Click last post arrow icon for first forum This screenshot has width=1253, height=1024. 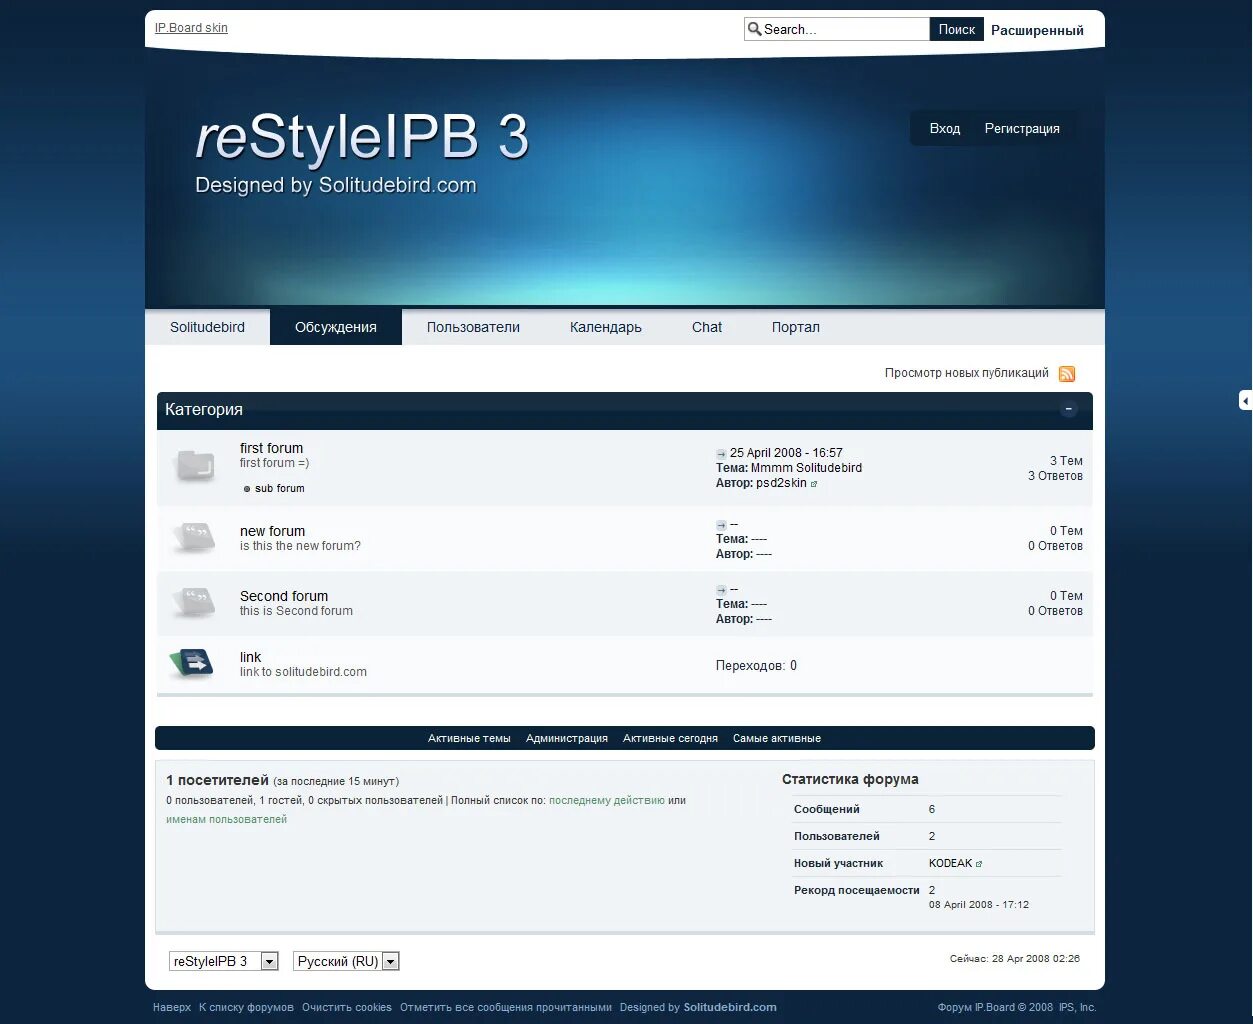point(721,454)
